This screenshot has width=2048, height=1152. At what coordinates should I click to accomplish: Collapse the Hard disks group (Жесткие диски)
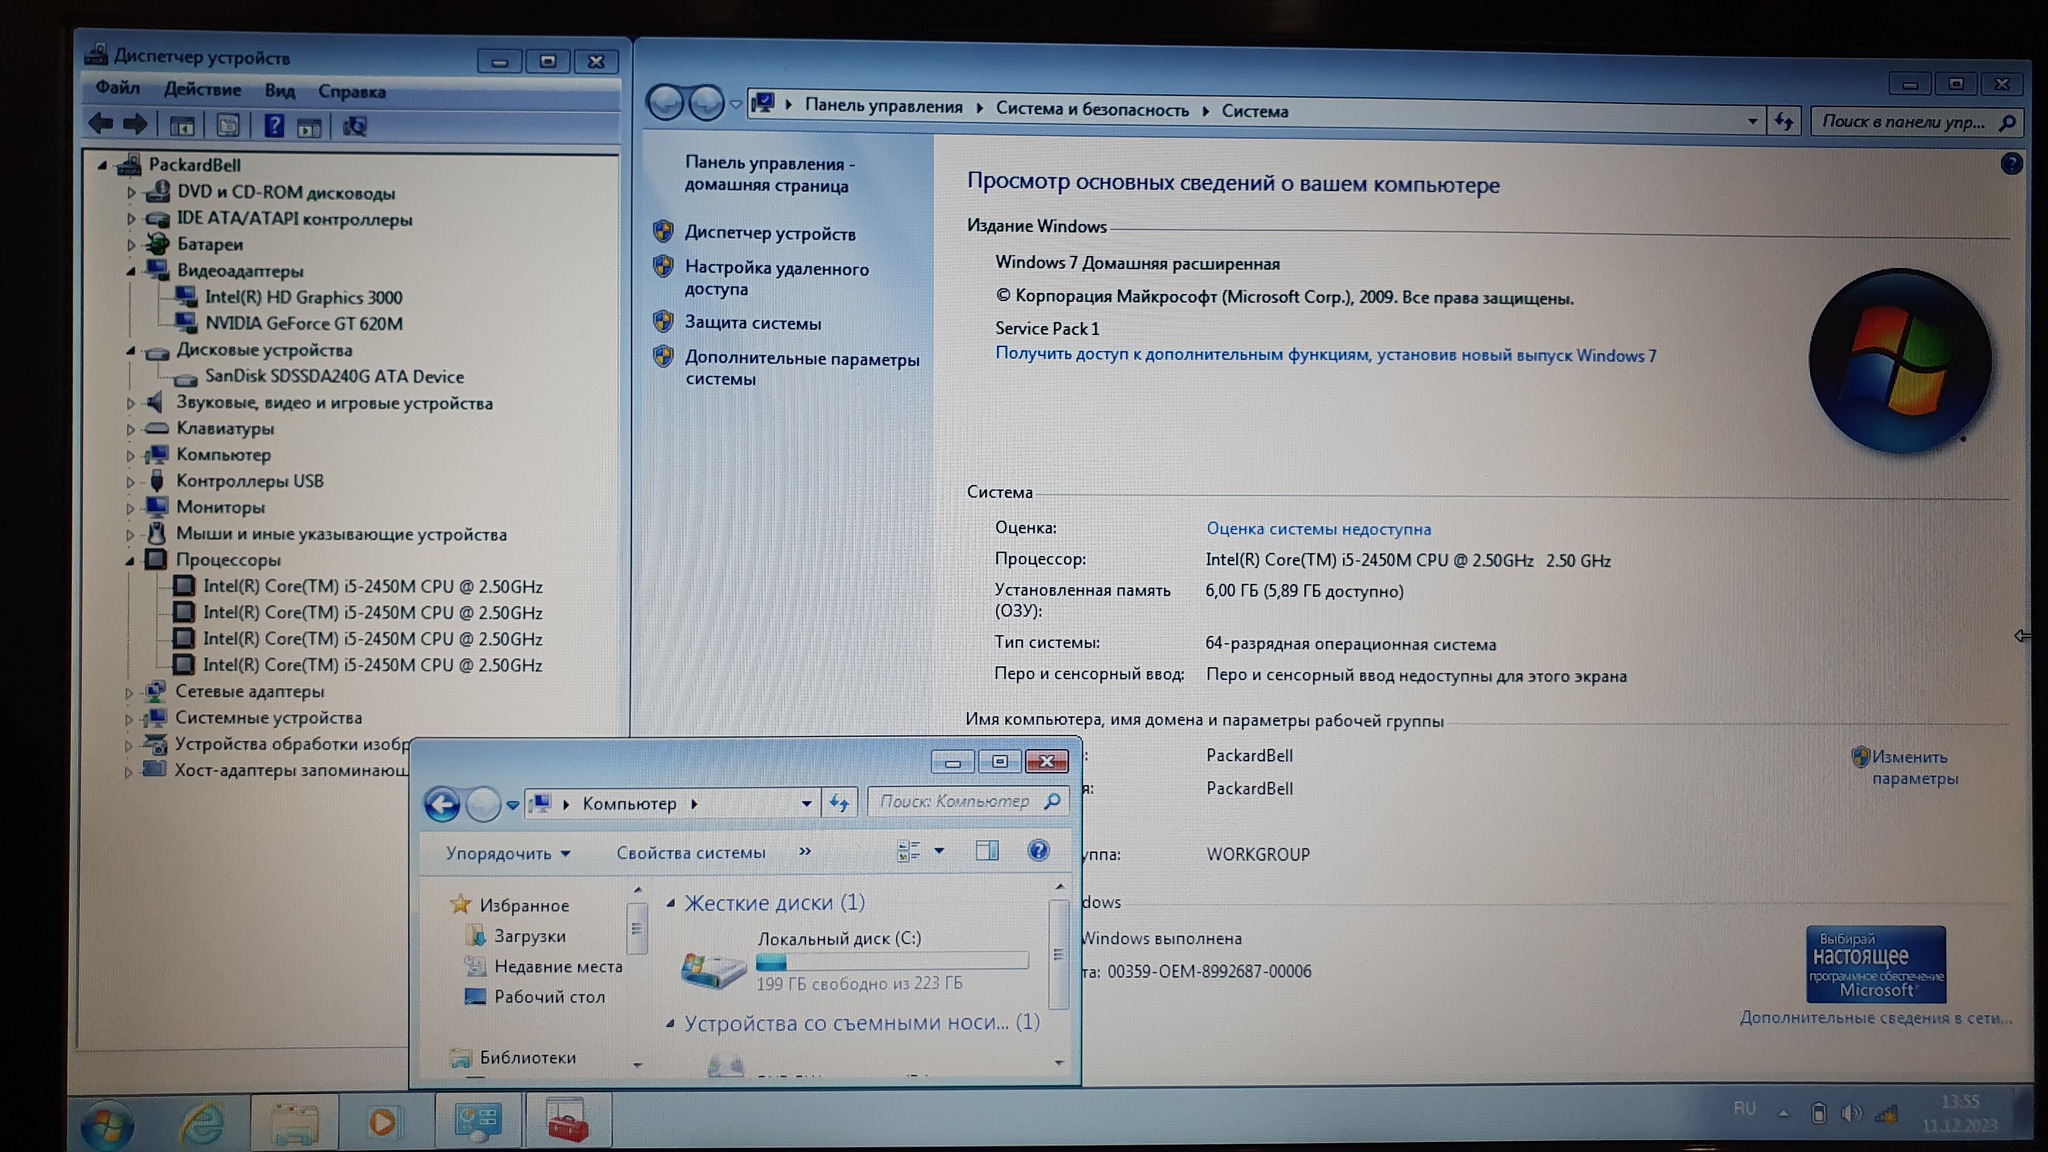point(670,903)
